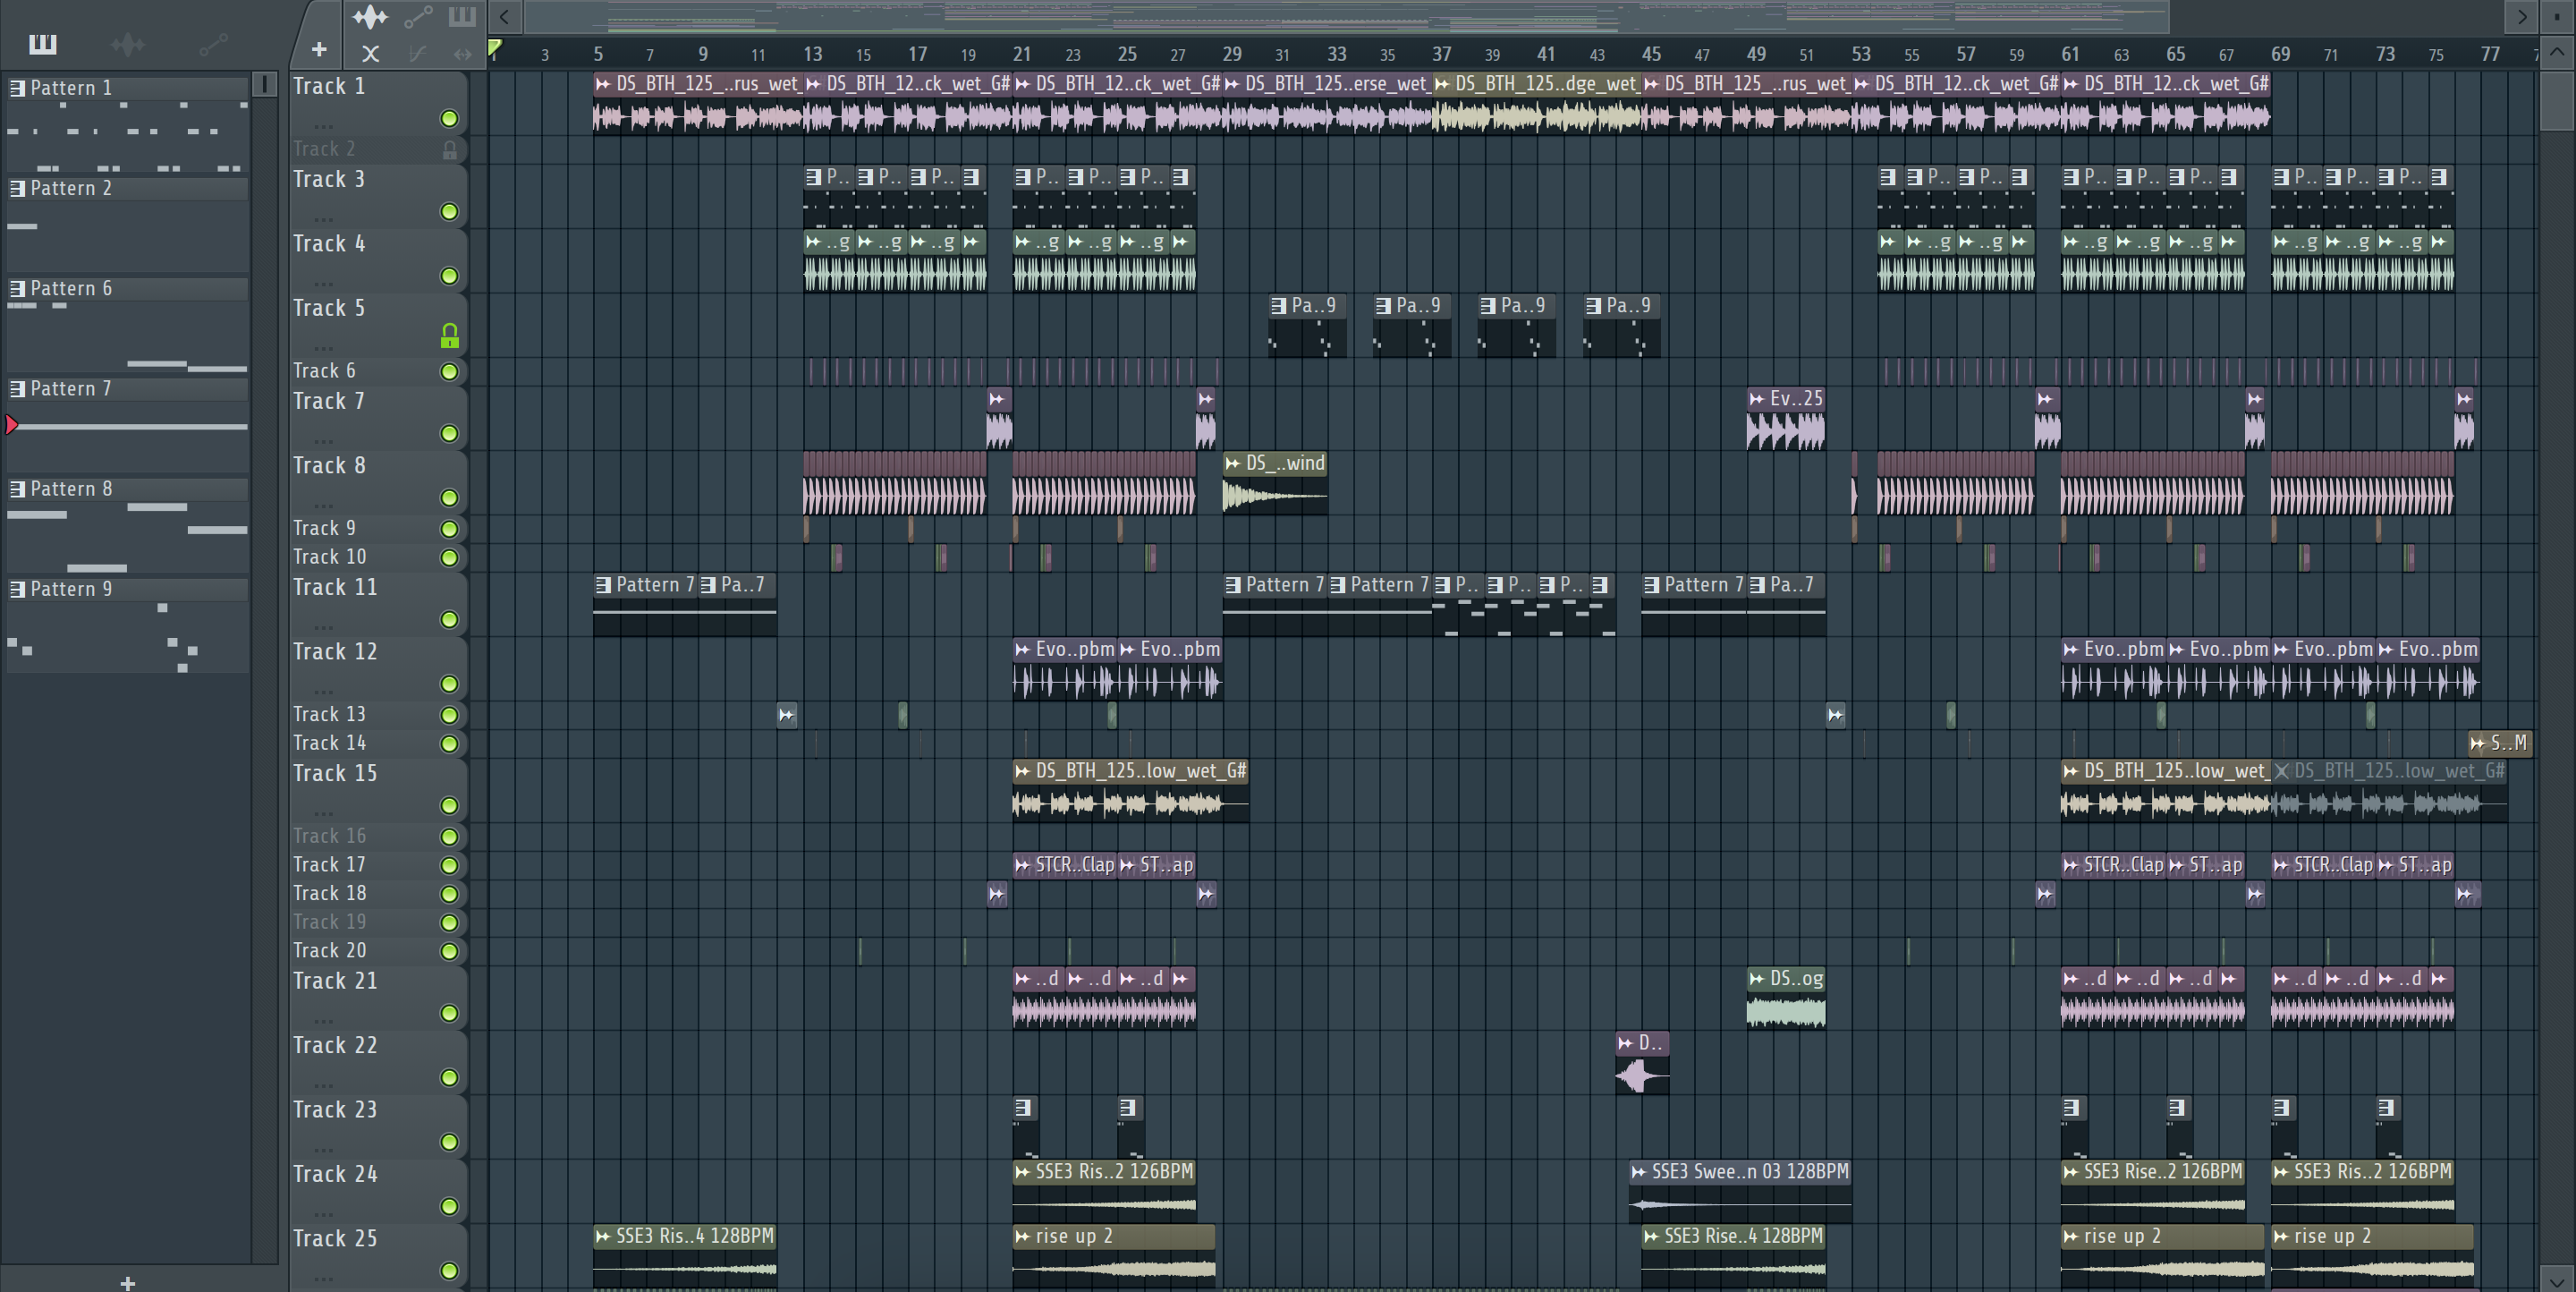Viewport: 2576px width, 1292px height.
Task: Open the SSE3 Swee..n 03 128BPM clip menu
Action: point(1639,1172)
